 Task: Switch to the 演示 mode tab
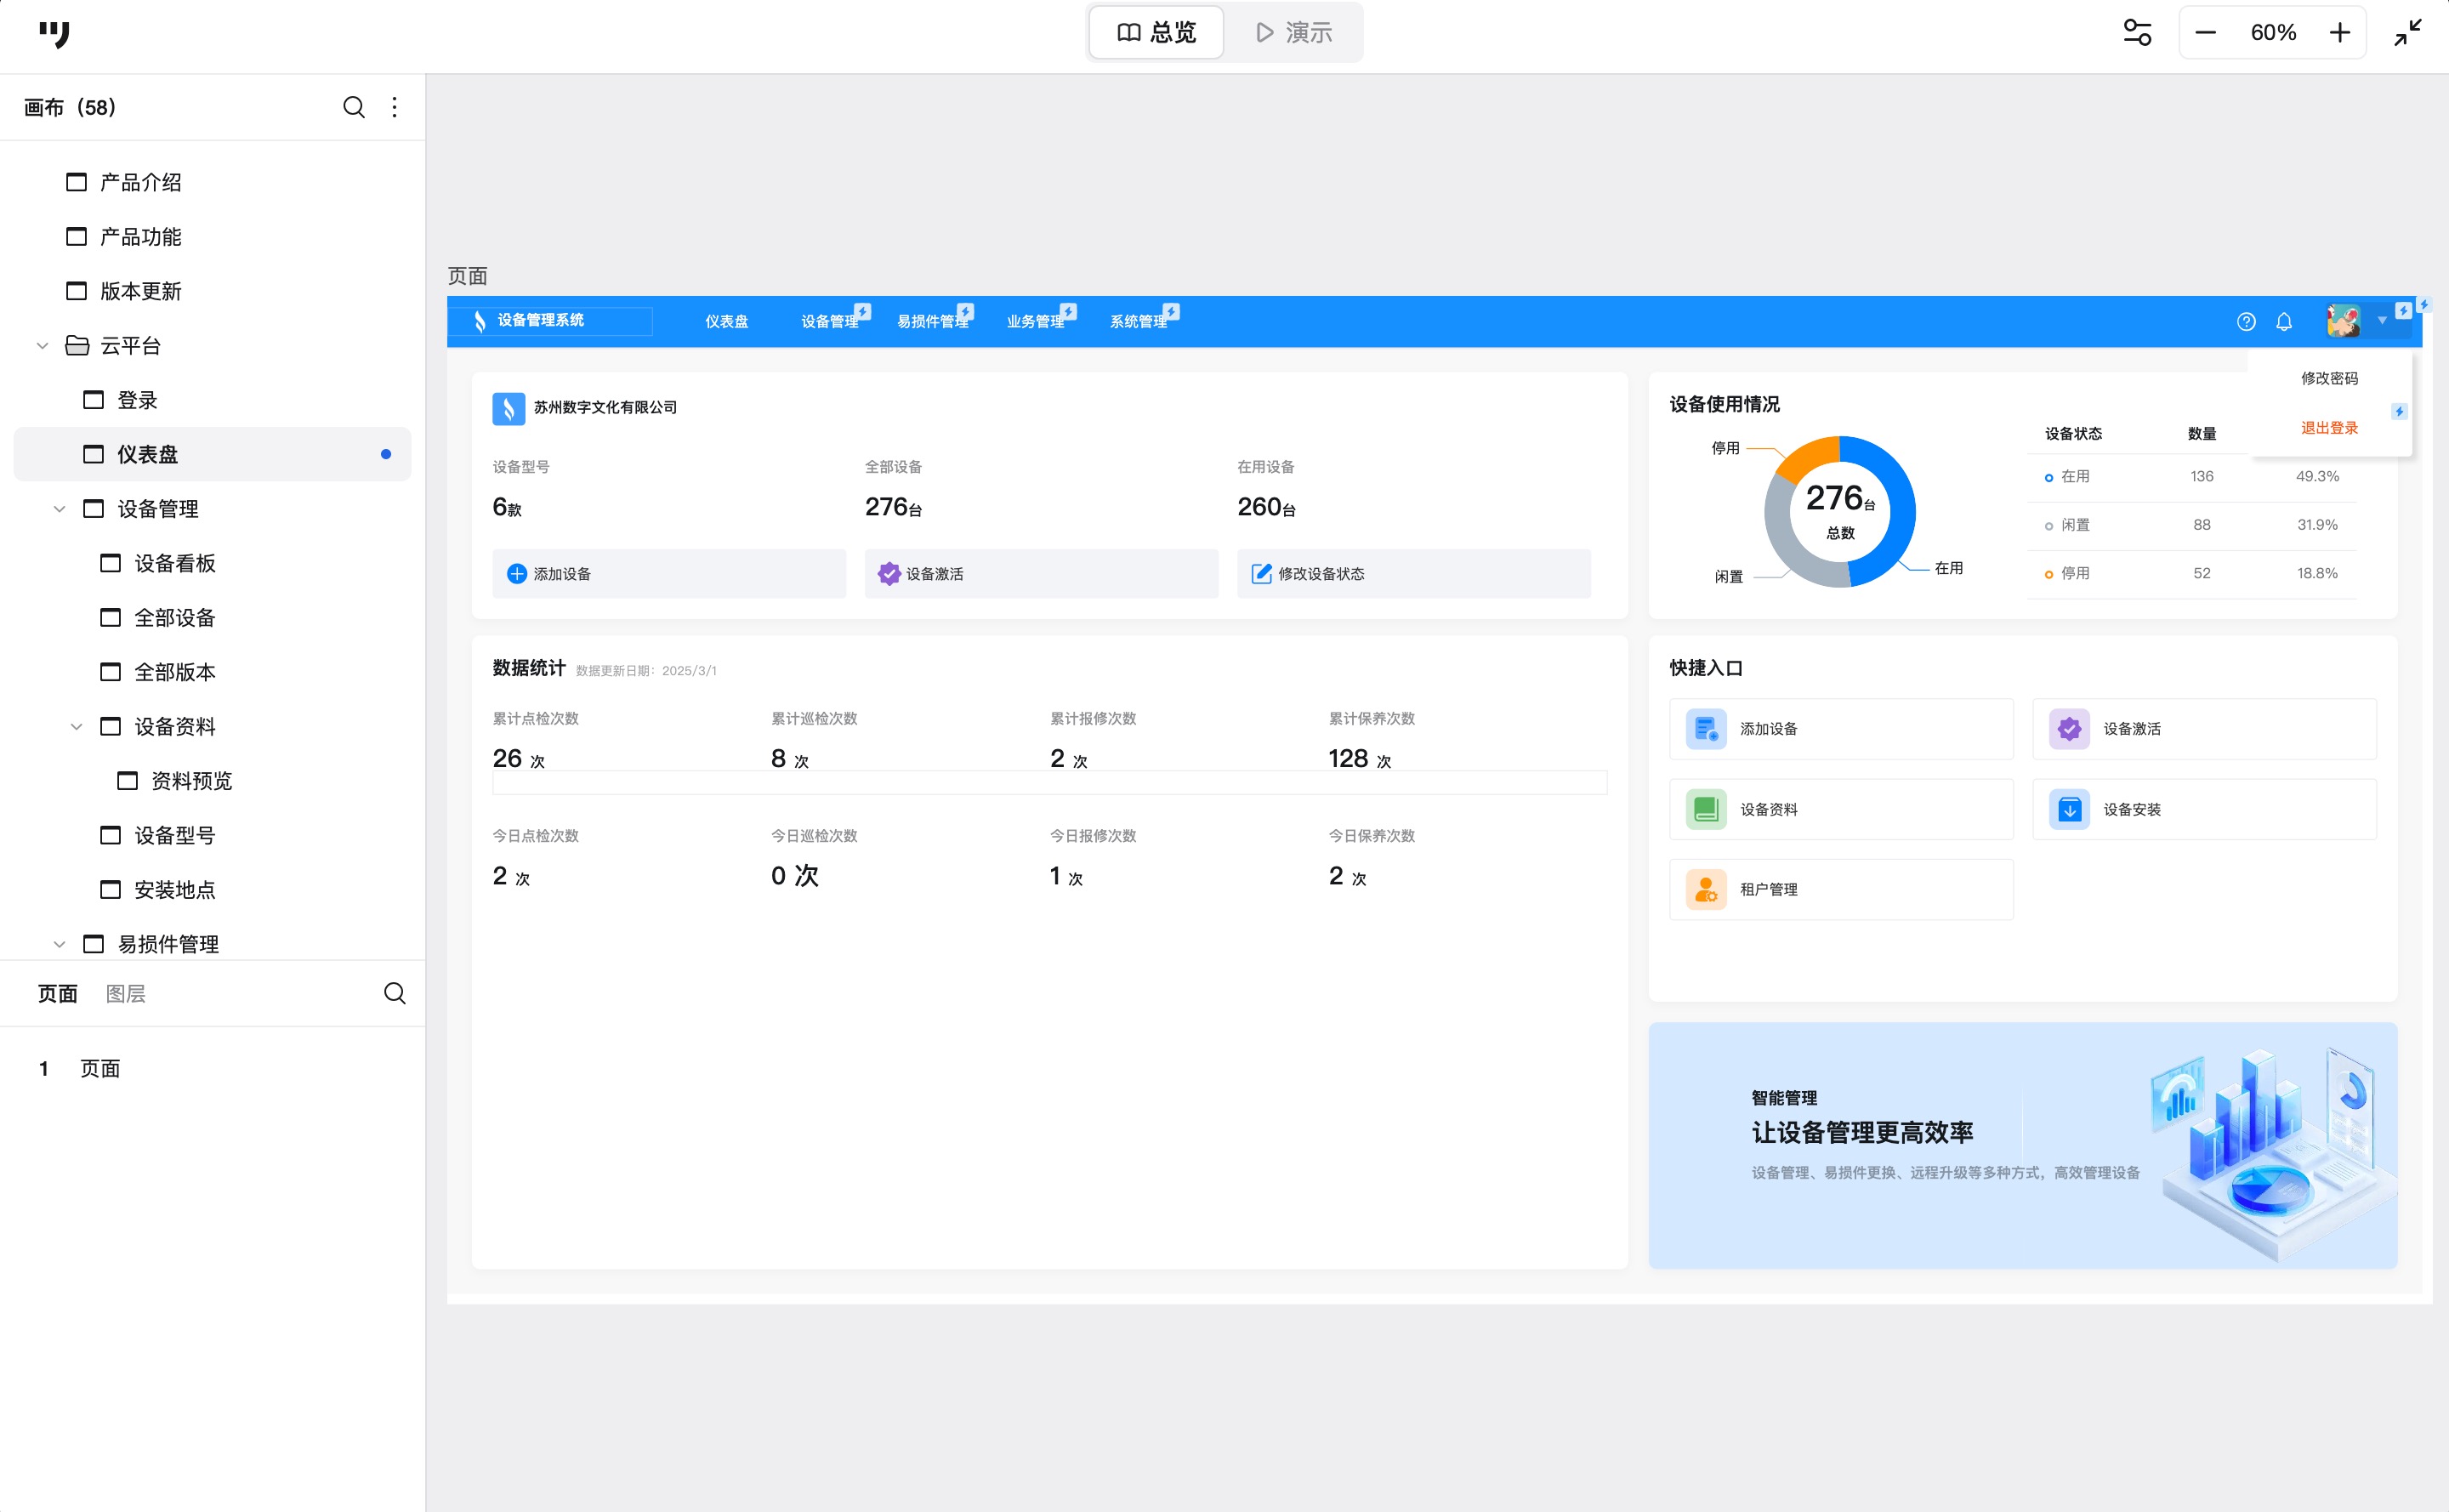pyautogui.click(x=1294, y=33)
